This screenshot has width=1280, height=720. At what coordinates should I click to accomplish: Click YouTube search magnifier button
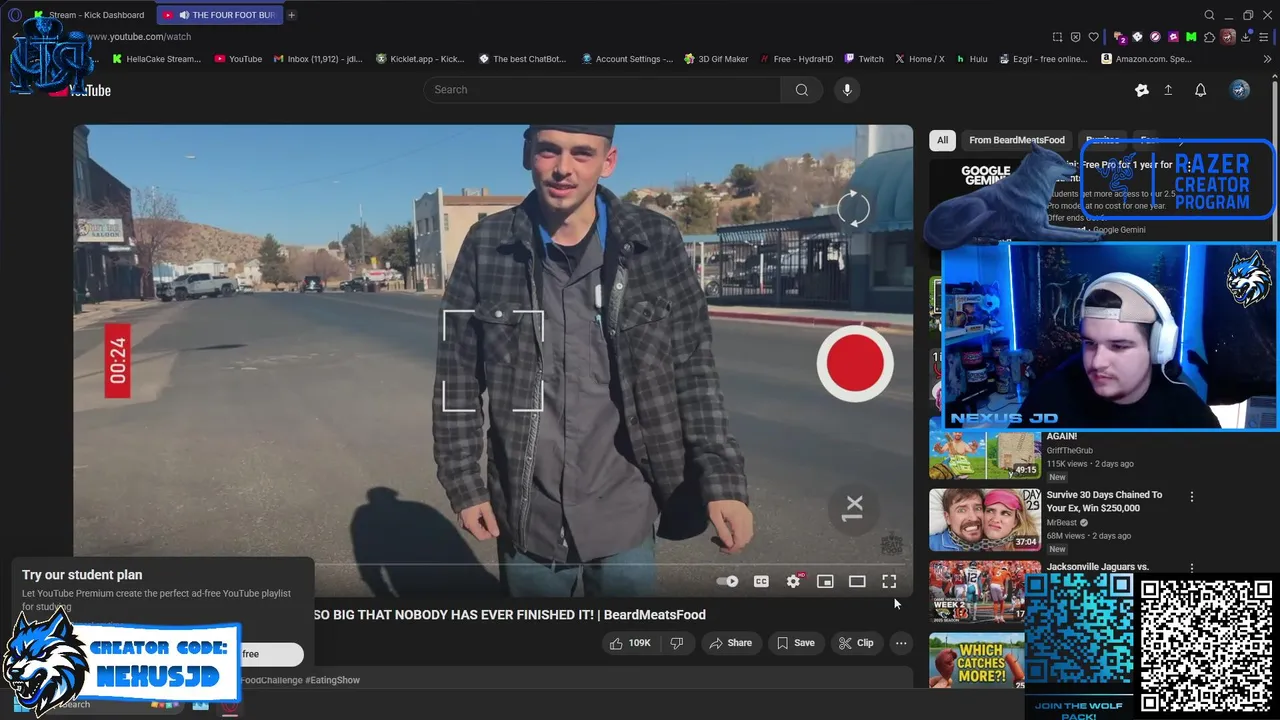point(802,90)
